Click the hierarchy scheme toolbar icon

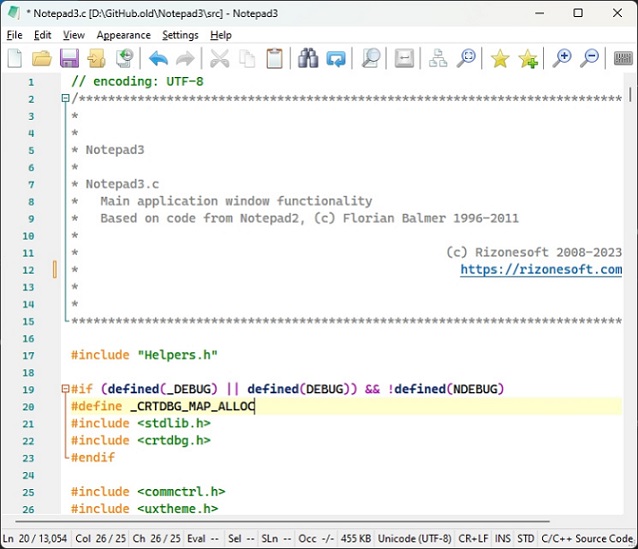pyautogui.click(x=438, y=58)
